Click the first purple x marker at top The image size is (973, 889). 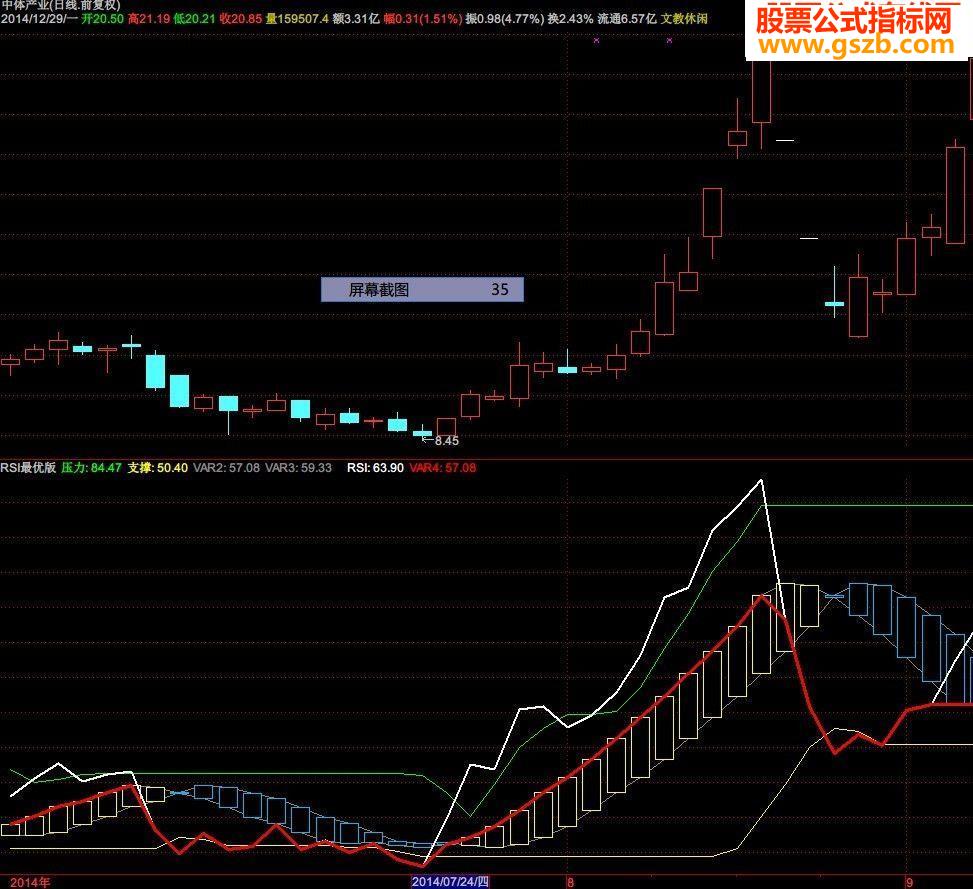596,40
